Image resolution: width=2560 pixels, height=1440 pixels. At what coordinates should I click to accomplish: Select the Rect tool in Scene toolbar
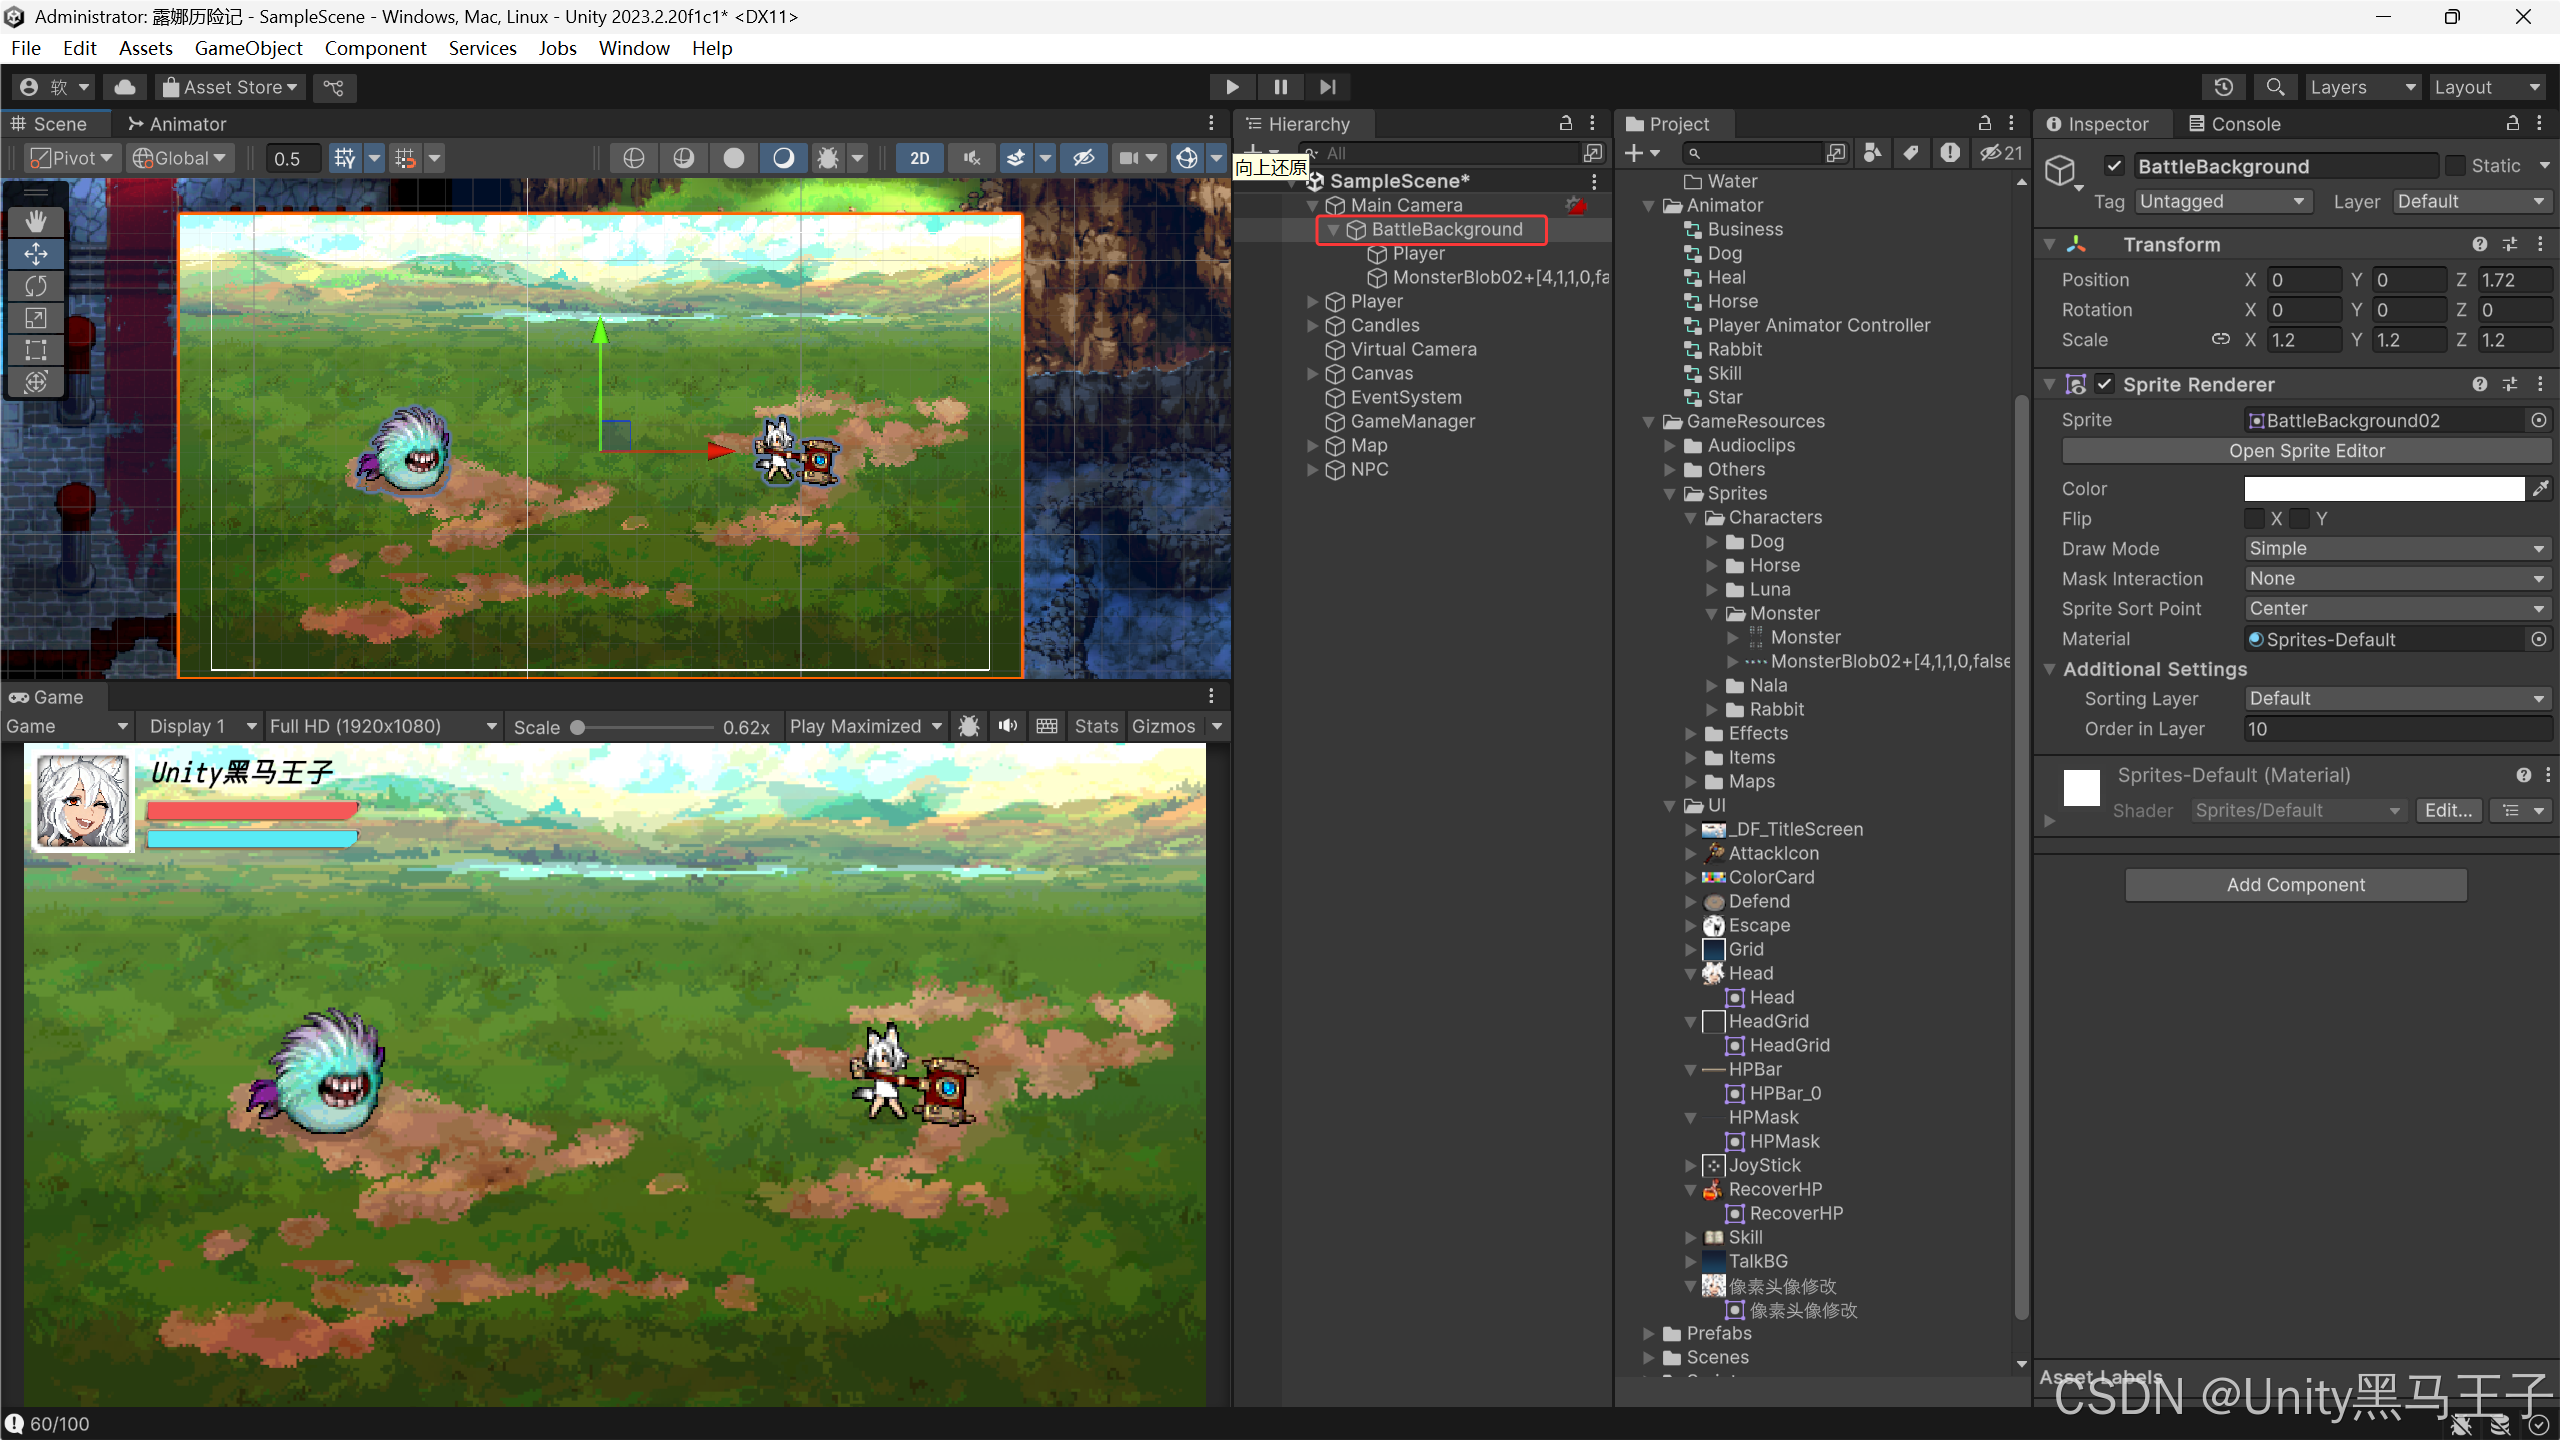pos(36,350)
